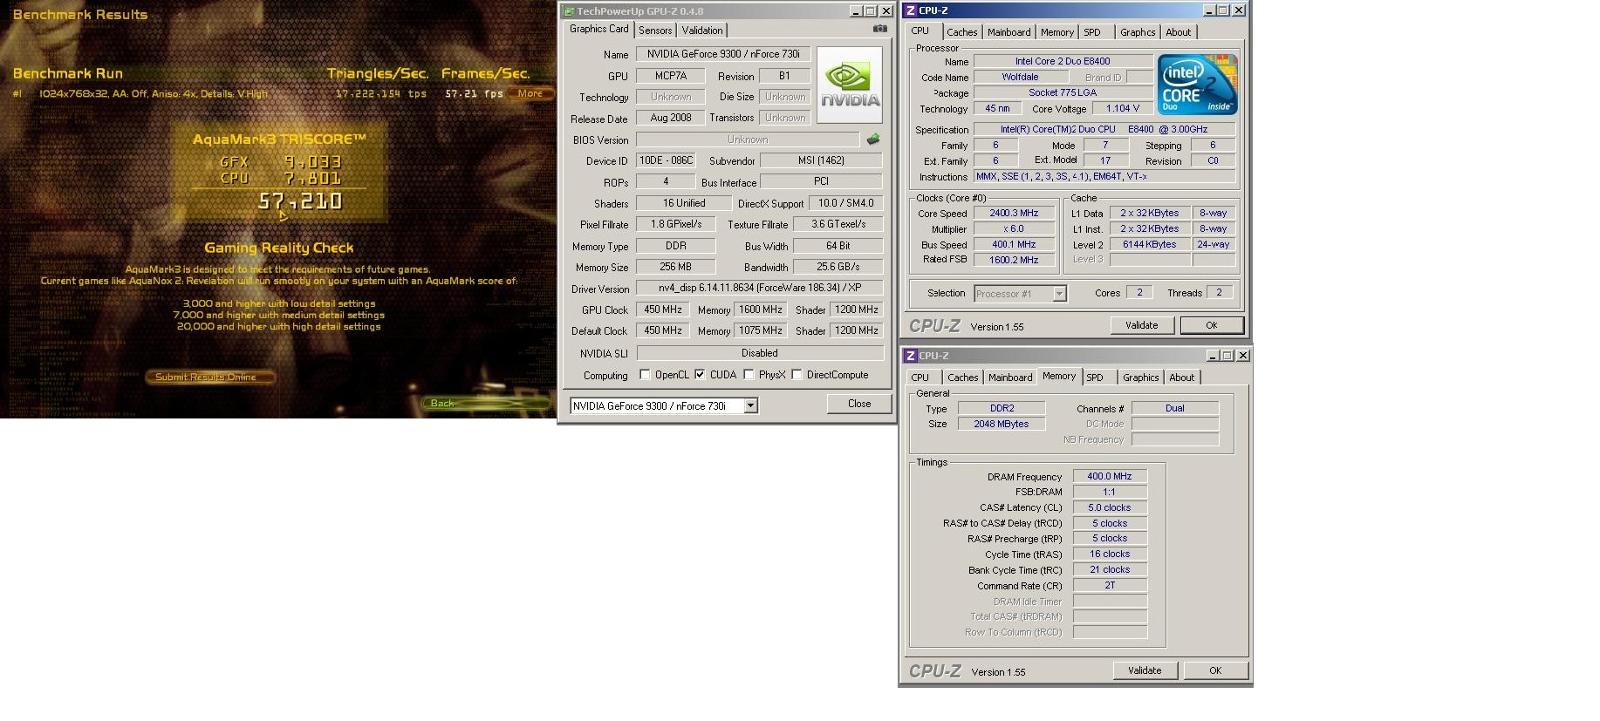Switch to GPU-Z Sensors tab
The height and width of the screenshot is (721, 1600).
tap(656, 30)
